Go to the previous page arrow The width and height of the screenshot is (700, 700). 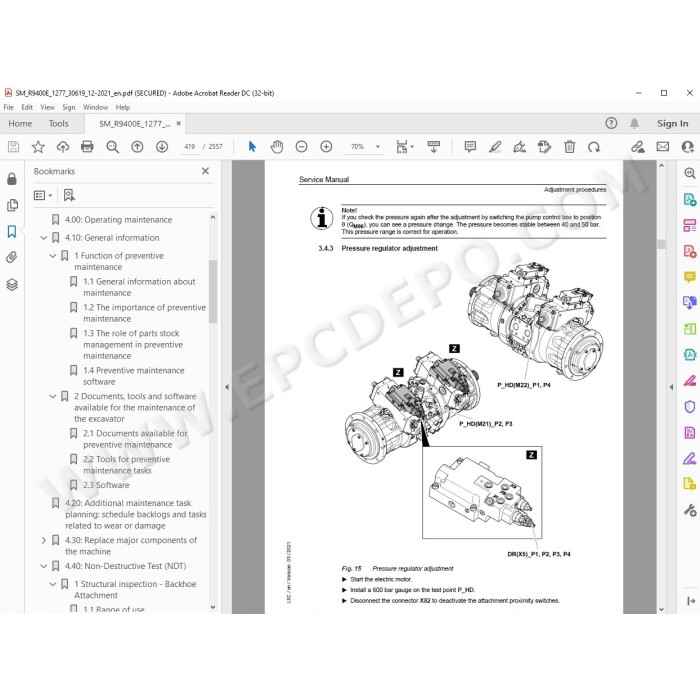point(137,147)
